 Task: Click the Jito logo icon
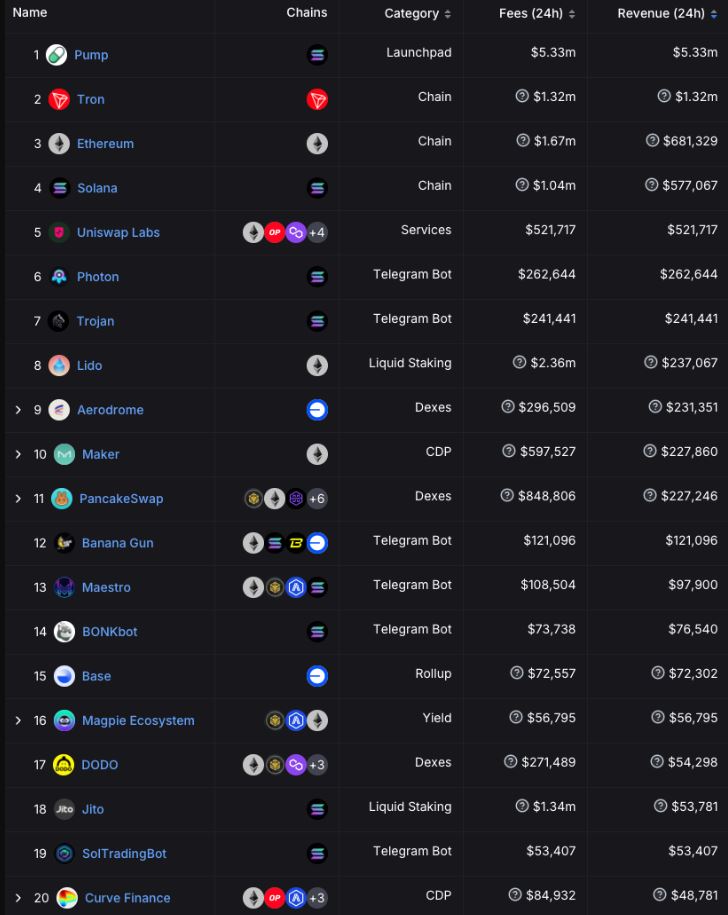pos(64,809)
